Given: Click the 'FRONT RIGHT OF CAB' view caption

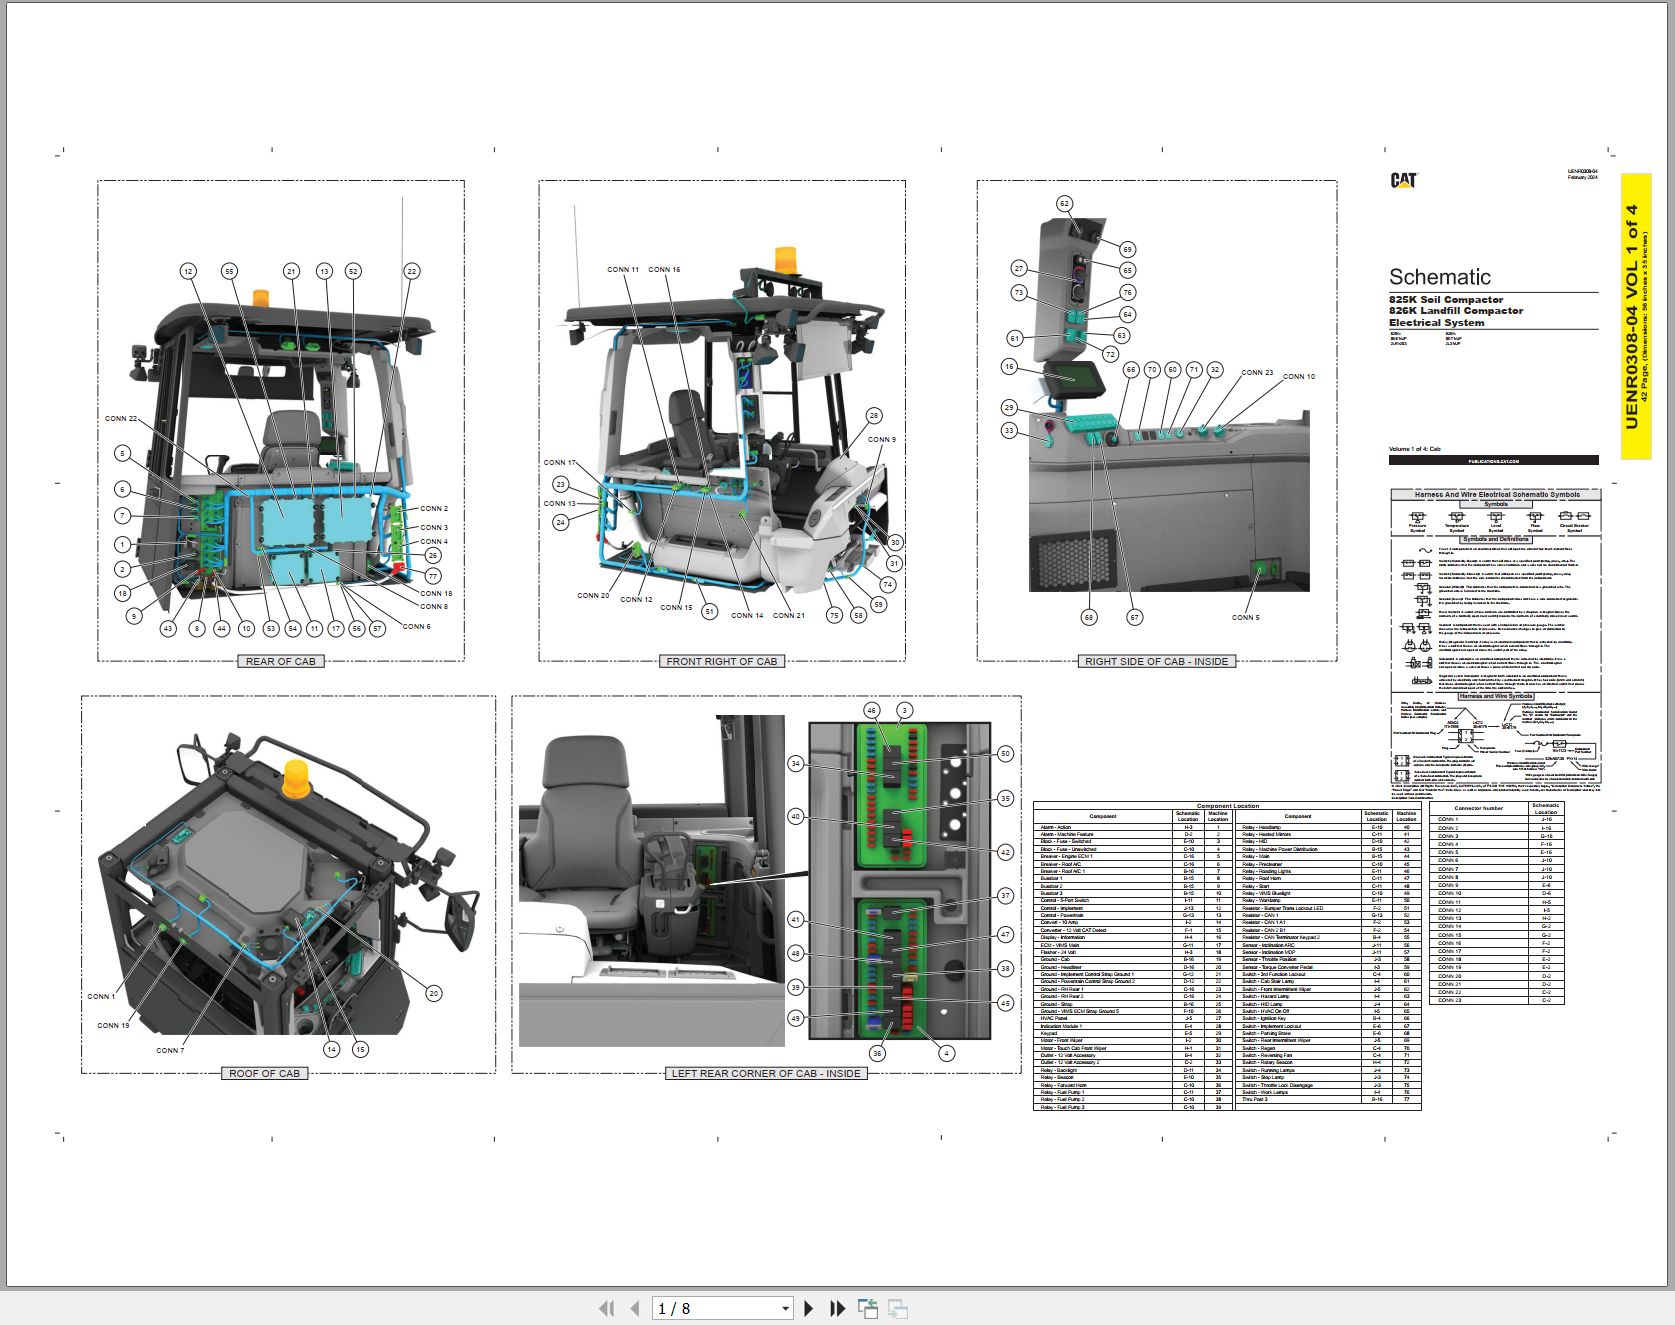Looking at the screenshot, I should [722, 661].
